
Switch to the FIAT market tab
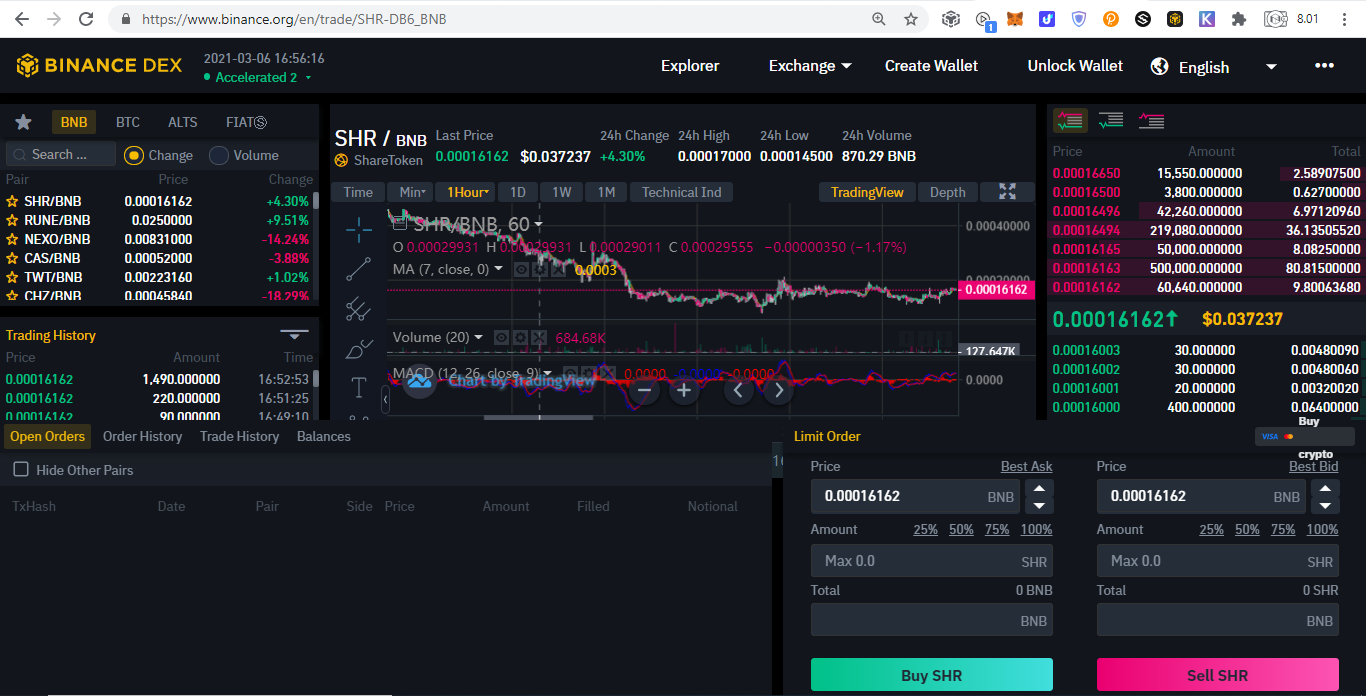(246, 122)
